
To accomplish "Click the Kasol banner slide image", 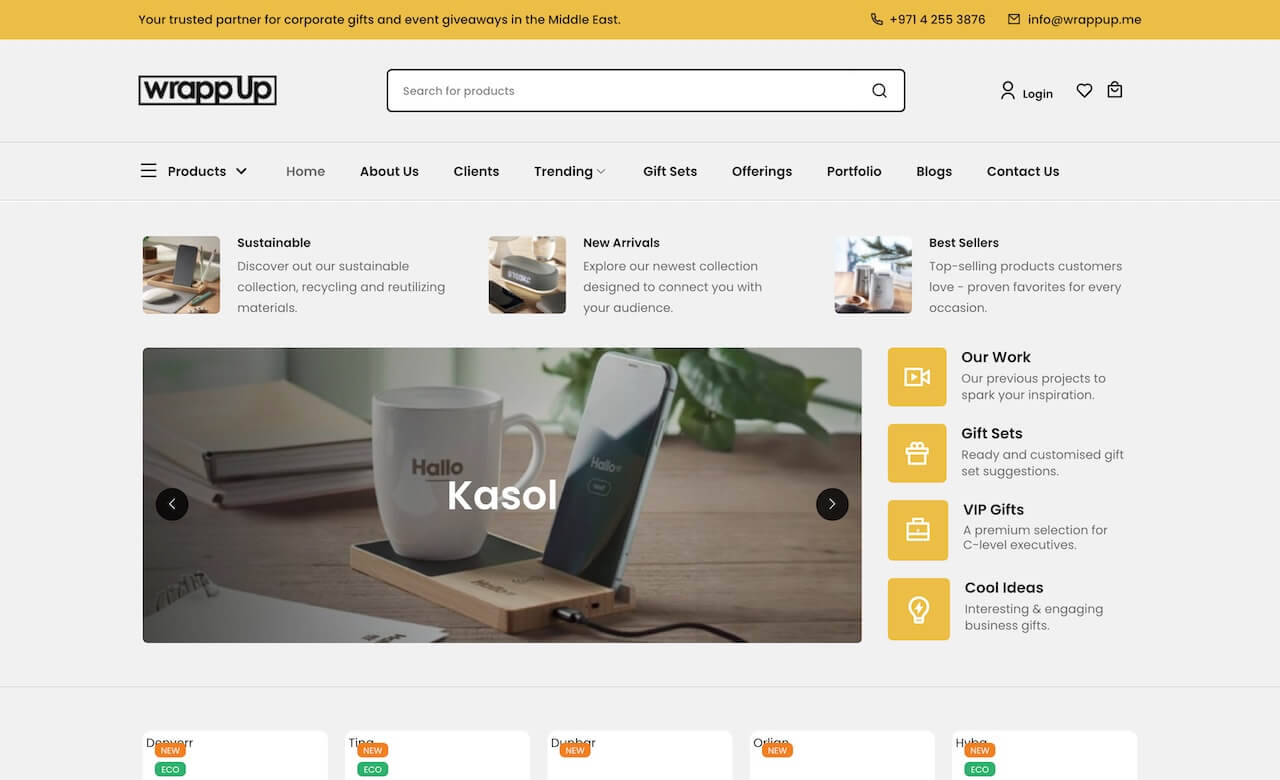I will [x=502, y=495].
